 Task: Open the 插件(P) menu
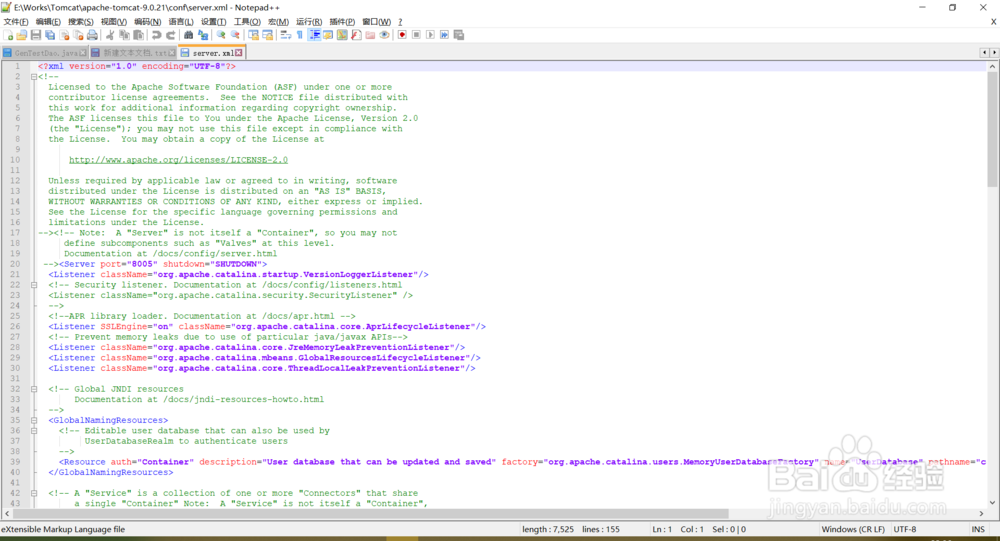coord(342,22)
